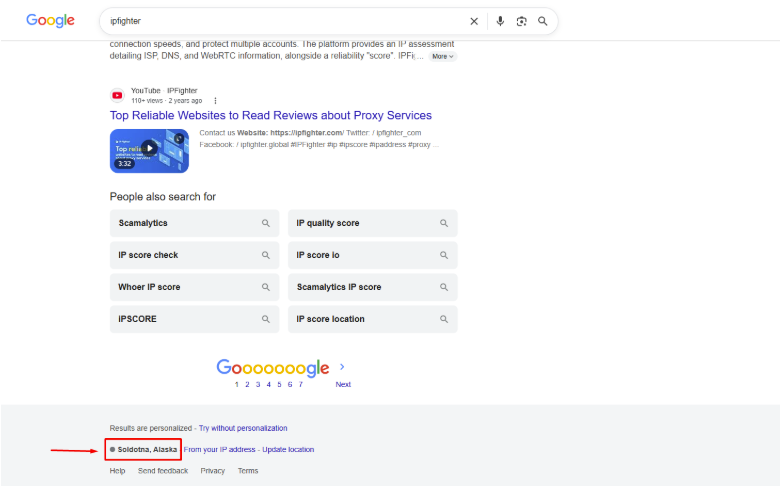Search for IP score io suggestion
The height and width of the screenshot is (486, 780).
[373, 255]
